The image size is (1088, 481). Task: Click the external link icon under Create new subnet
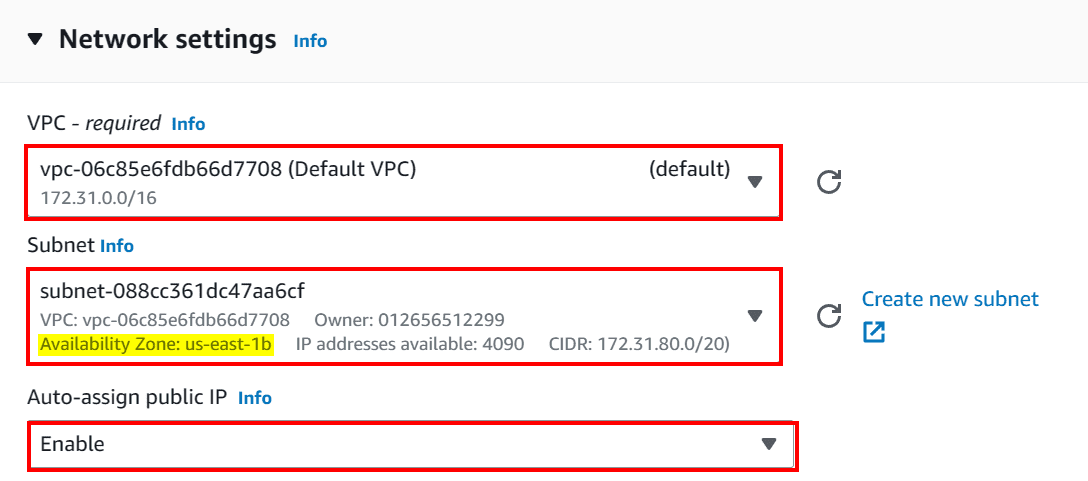(x=874, y=332)
